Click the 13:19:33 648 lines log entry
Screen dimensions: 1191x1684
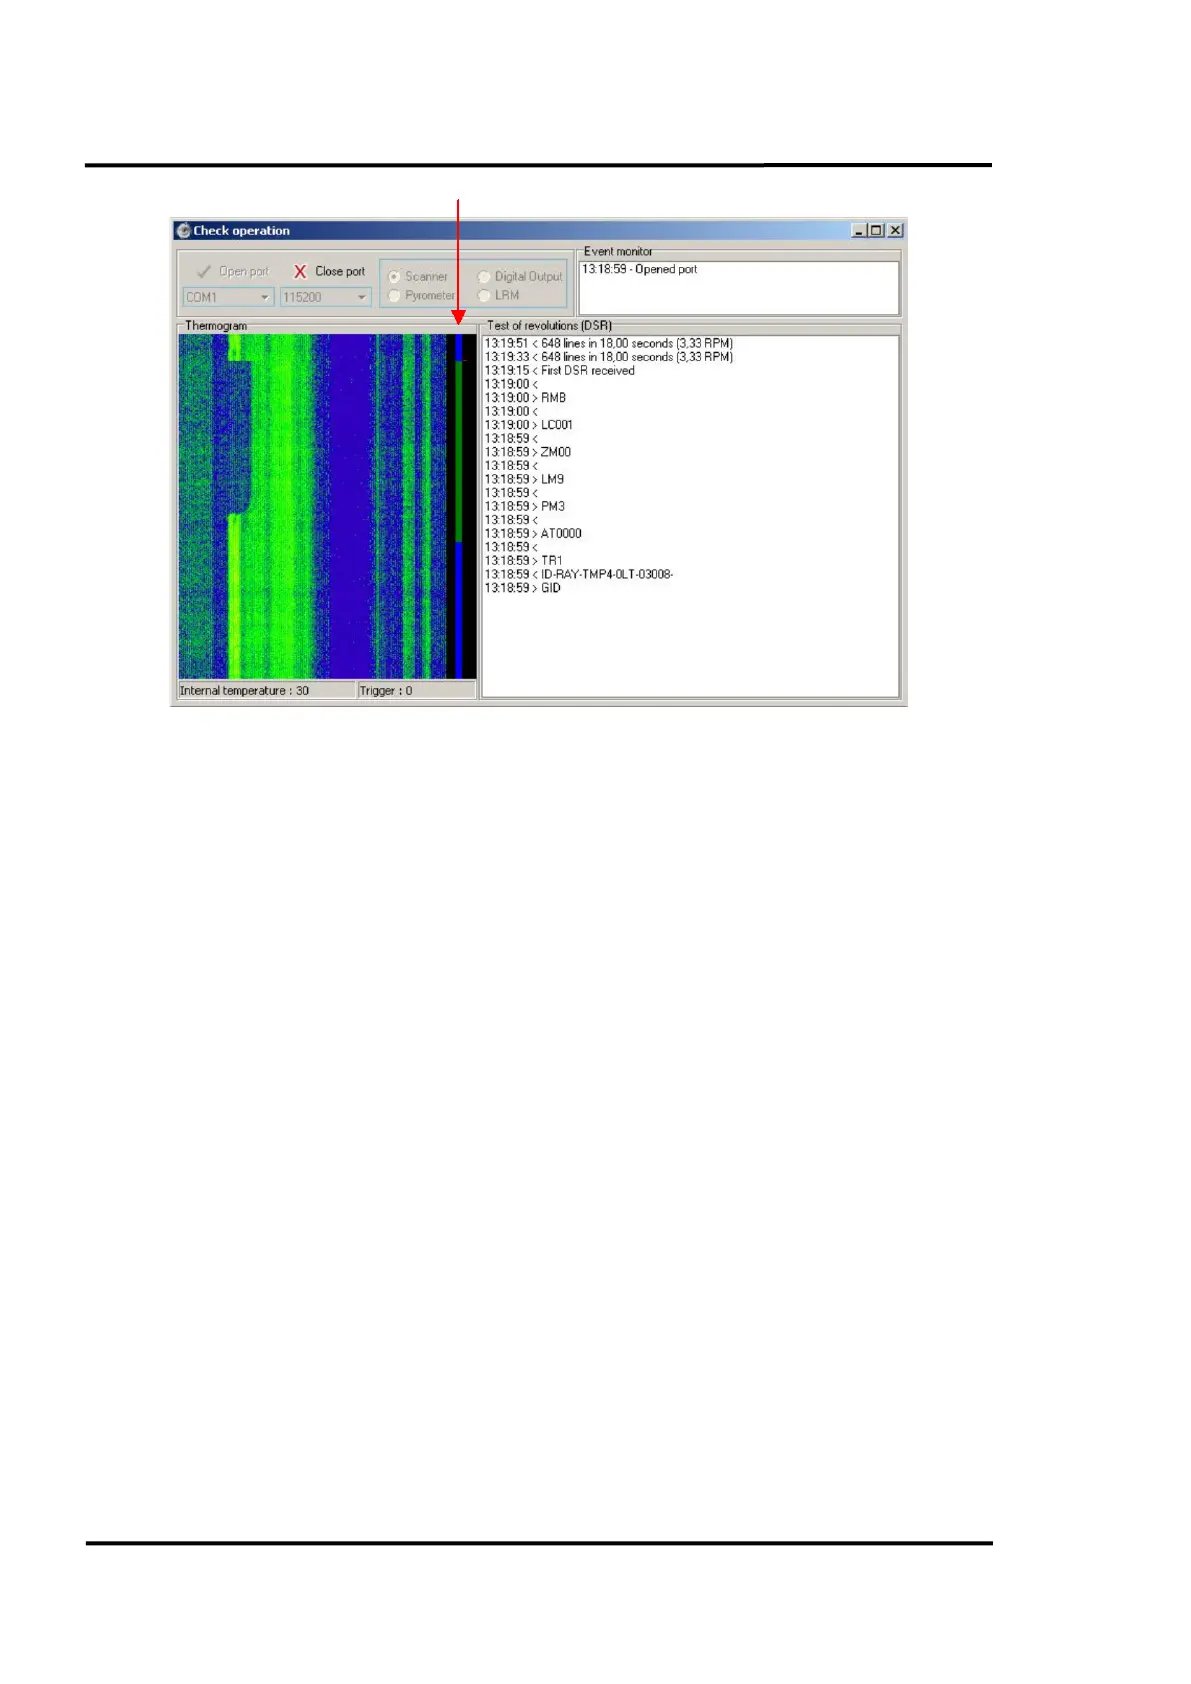click(609, 357)
